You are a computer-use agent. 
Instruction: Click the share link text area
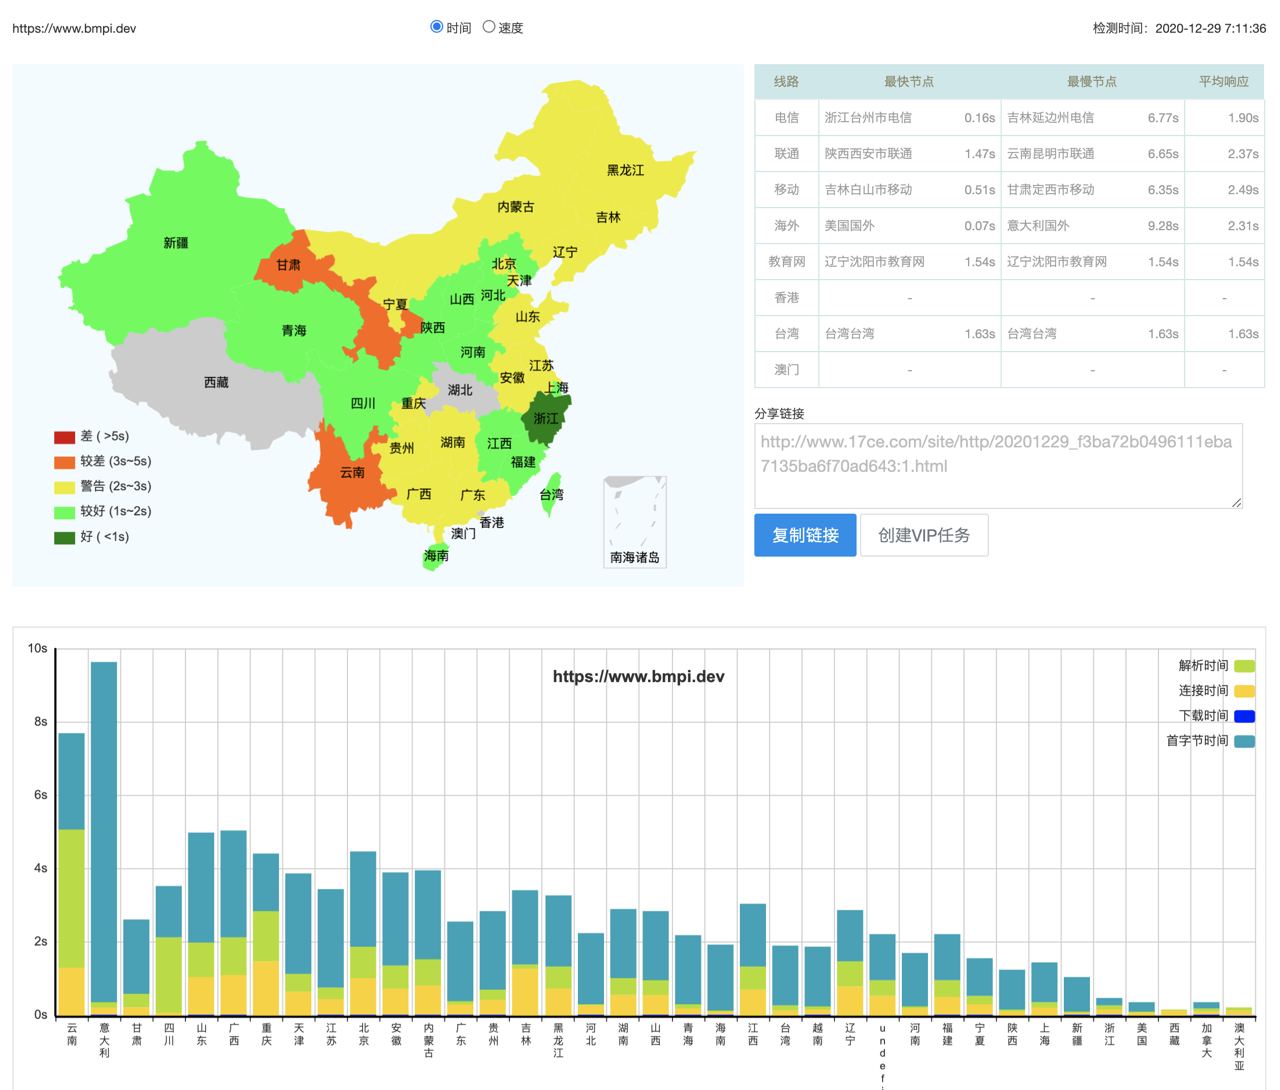(997, 466)
